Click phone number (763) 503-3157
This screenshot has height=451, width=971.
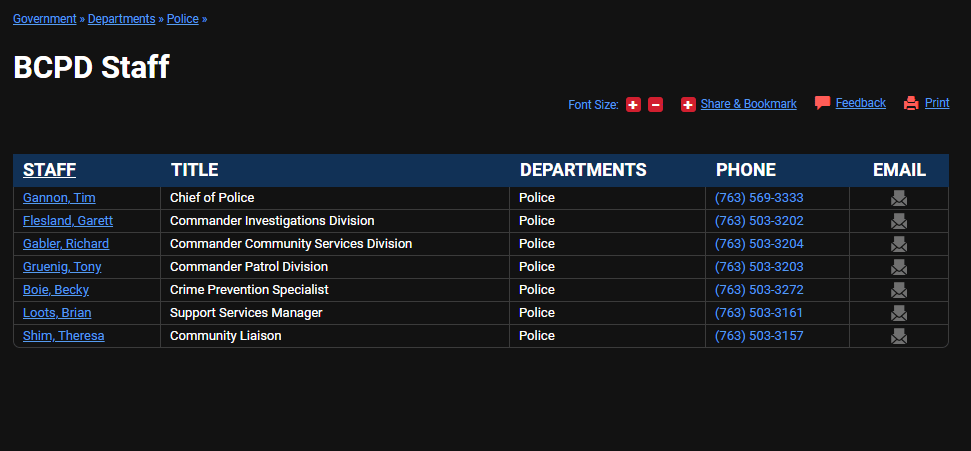[759, 336]
